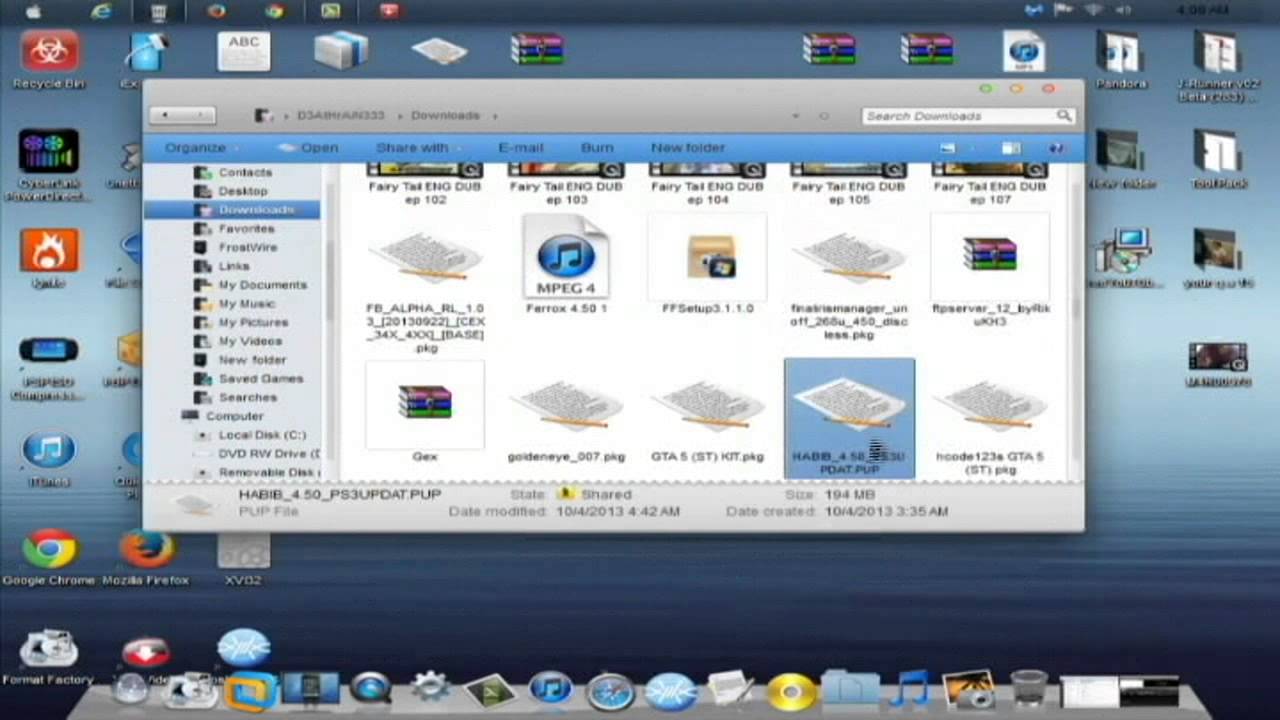Click the navigation pane scrollbar
Viewport: 1280px width, 720px height.
[x=330, y=320]
